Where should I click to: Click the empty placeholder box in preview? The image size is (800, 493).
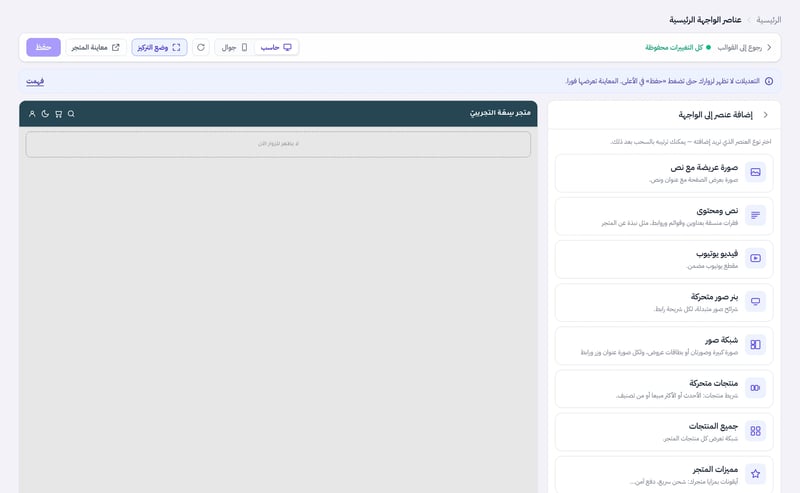click(278, 144)
